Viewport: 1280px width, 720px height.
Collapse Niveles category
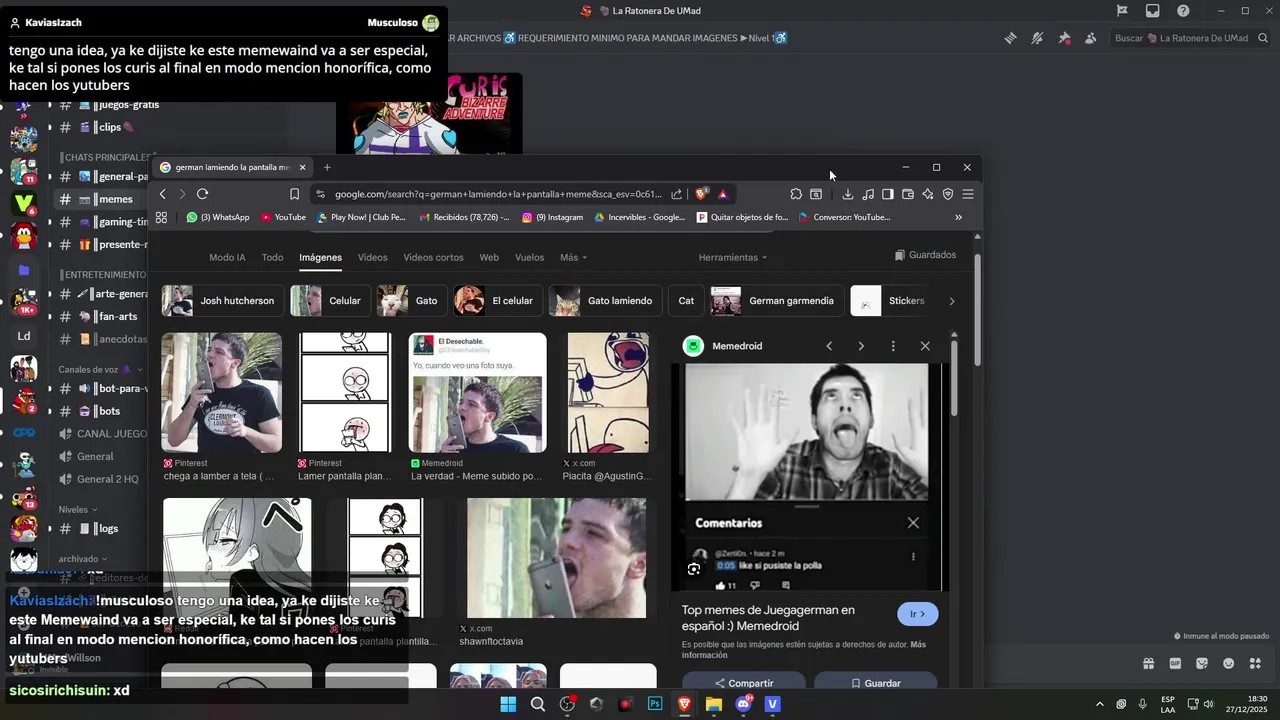click(x=77, y=510)
